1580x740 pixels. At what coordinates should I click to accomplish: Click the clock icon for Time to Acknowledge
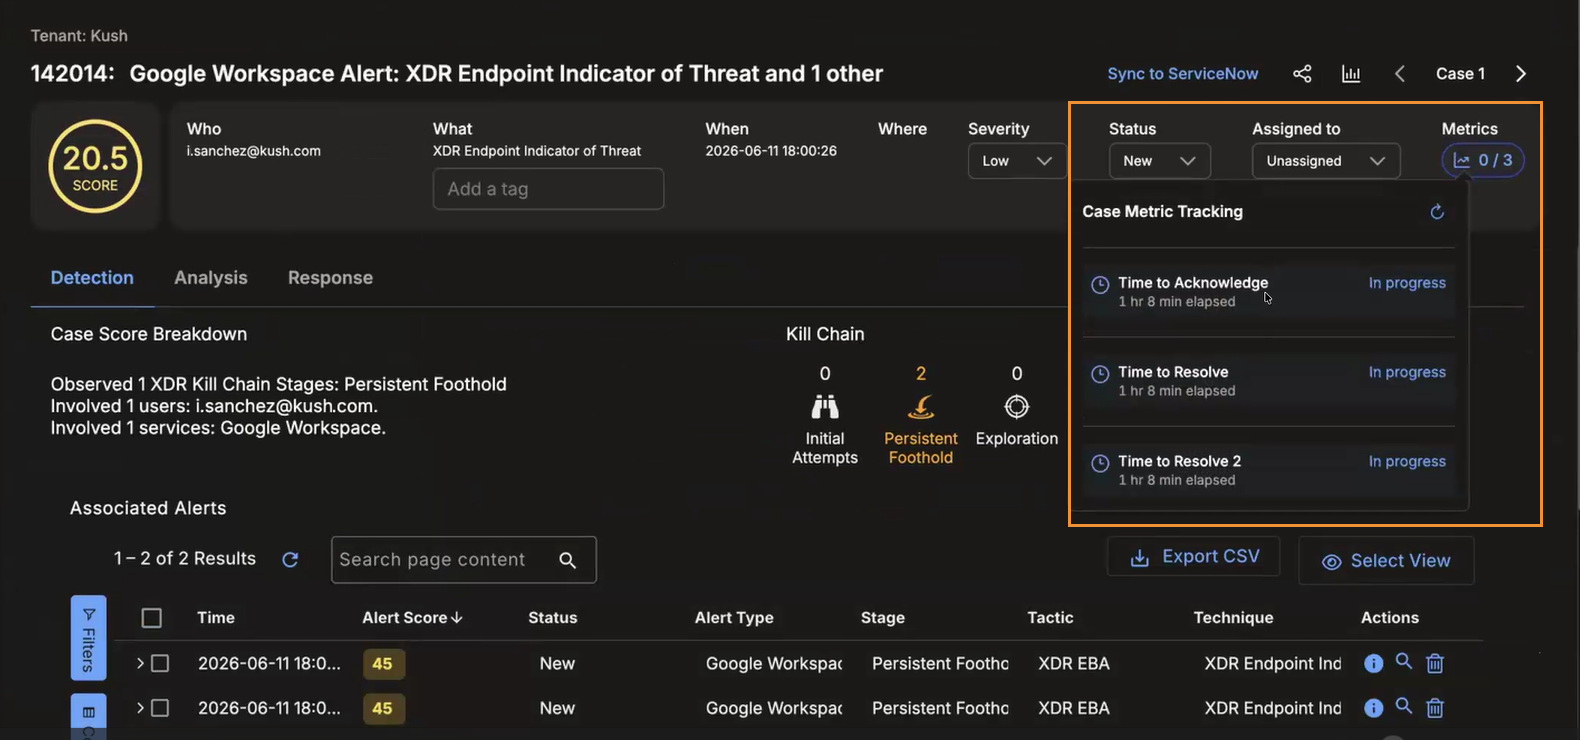[x=1100, y=284]
